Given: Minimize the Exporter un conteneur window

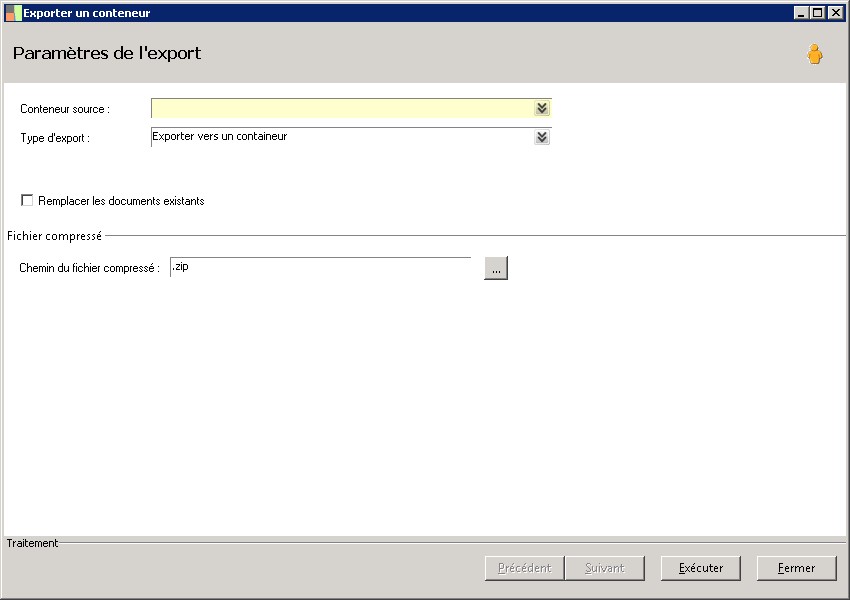Looking at the screenshot, I should pos(801,12).
